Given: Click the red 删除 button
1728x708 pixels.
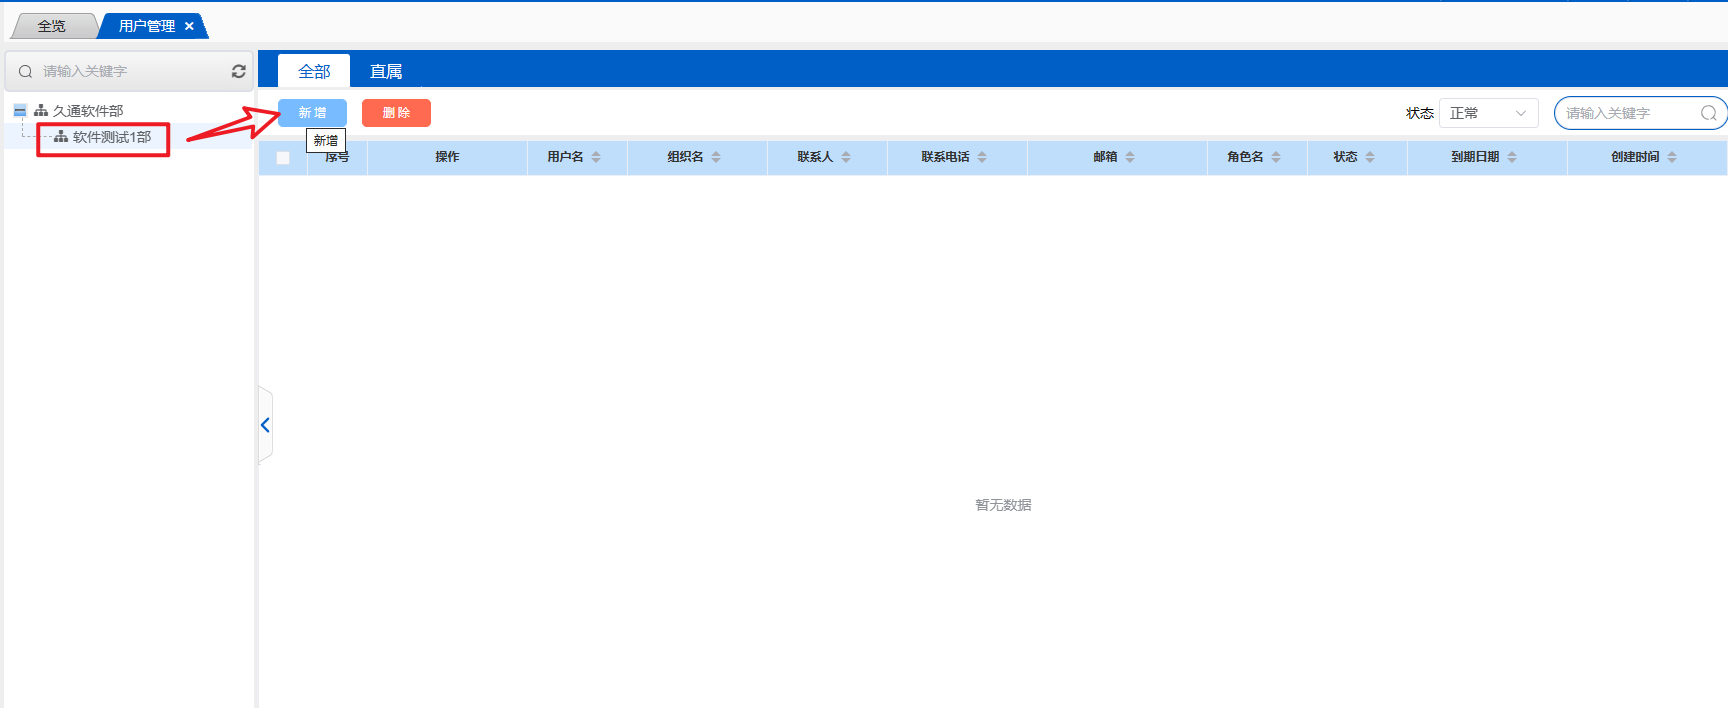Looking at the screenshot, I should 396,113.
